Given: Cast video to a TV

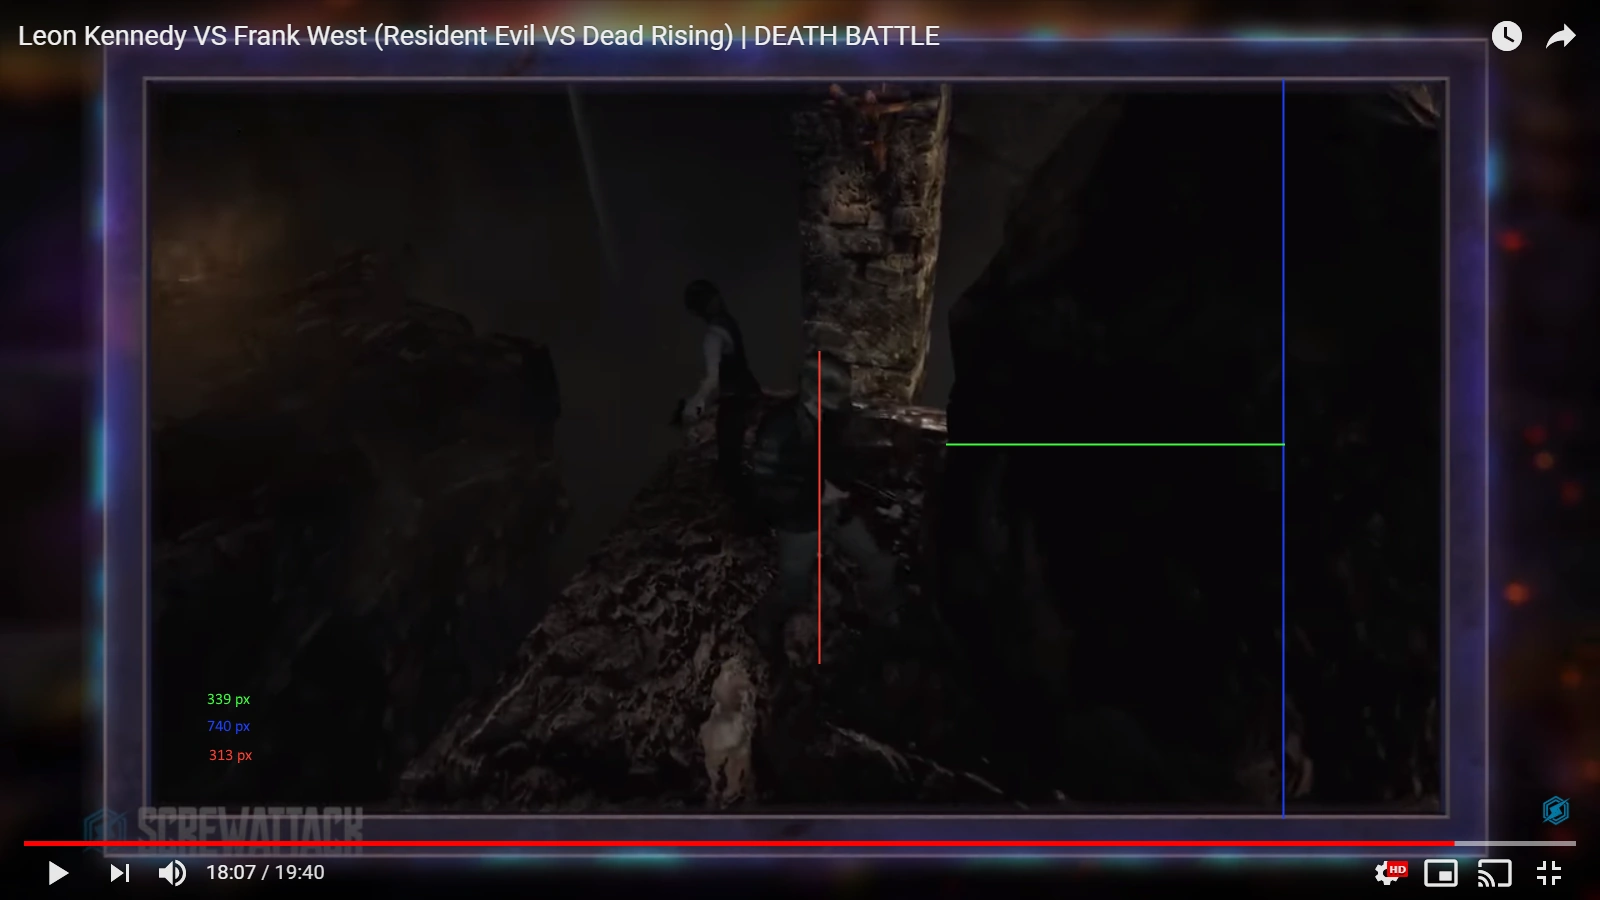Looking at the screenshot, I should tap(1495, 873).
